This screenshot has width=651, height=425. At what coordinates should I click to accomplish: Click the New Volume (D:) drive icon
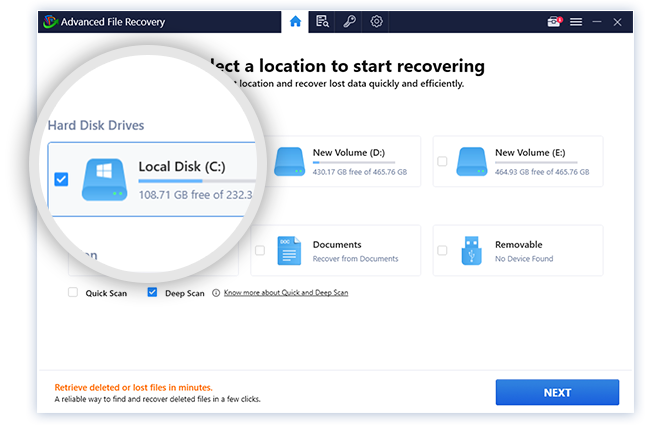(289, 161)
